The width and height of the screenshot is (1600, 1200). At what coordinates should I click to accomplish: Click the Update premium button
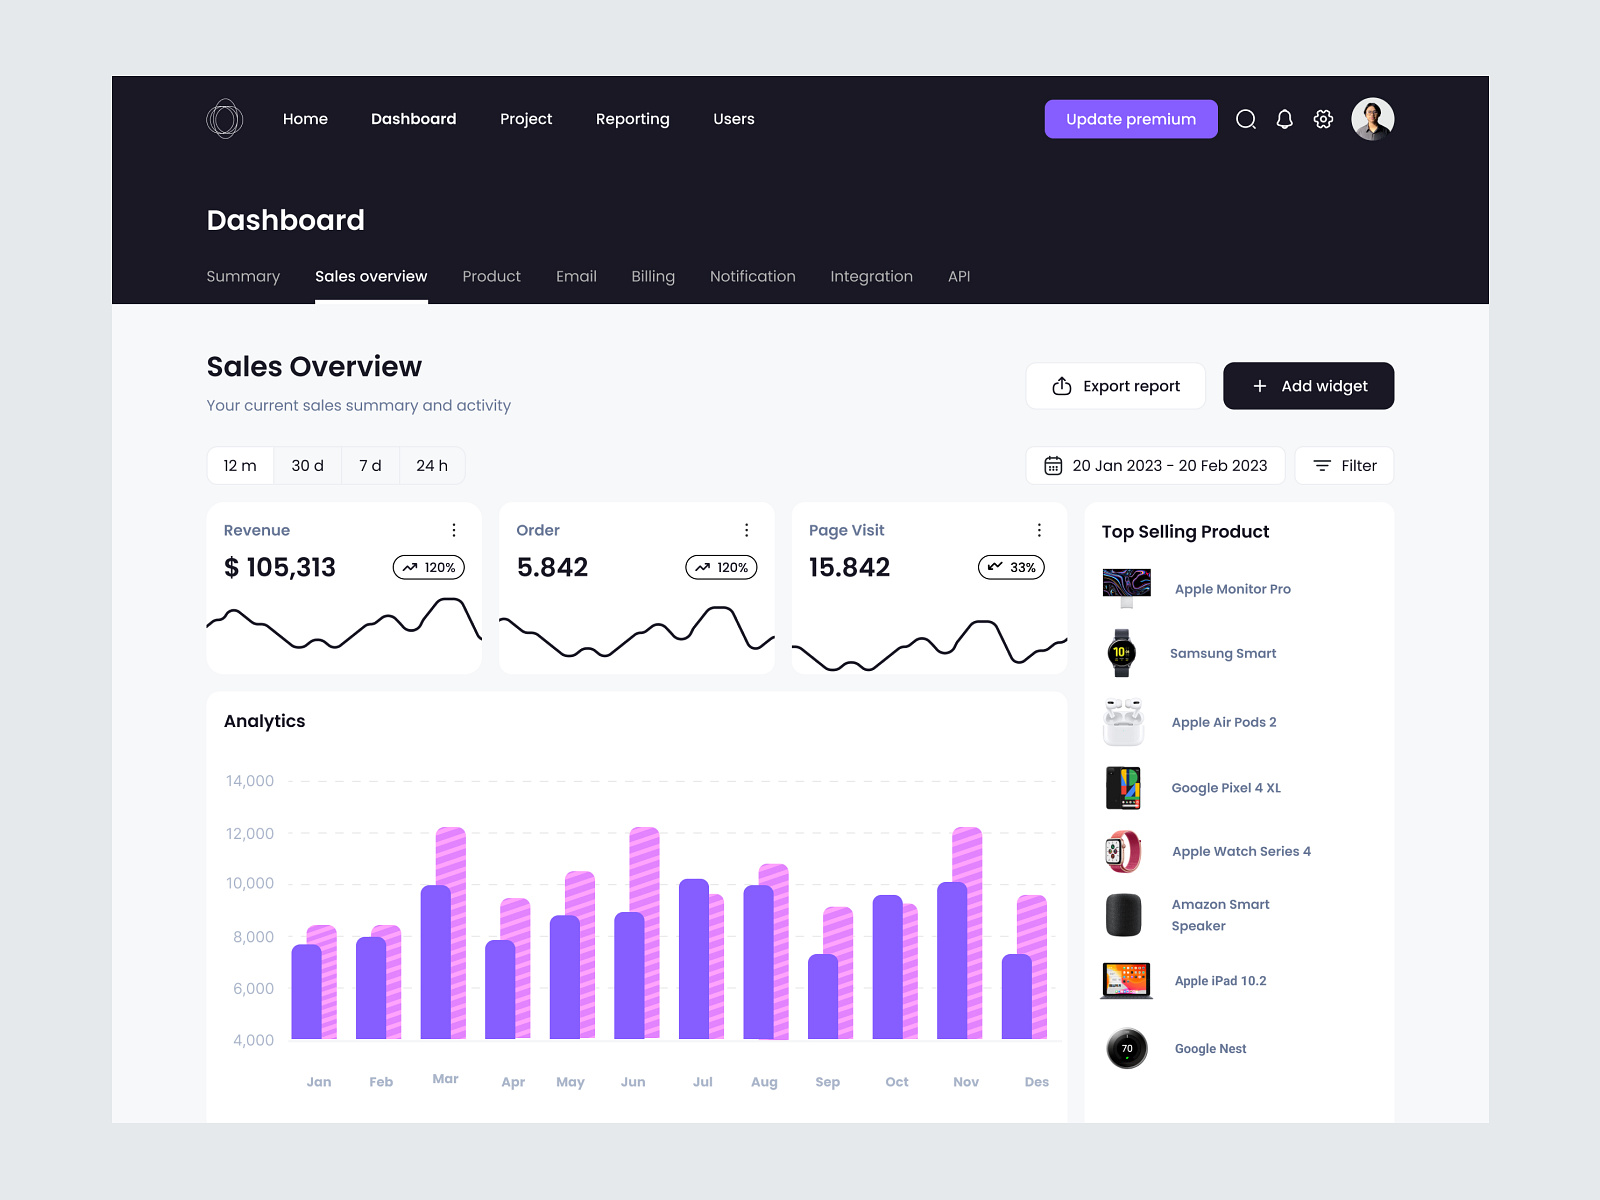click(x=1131, y=119)
